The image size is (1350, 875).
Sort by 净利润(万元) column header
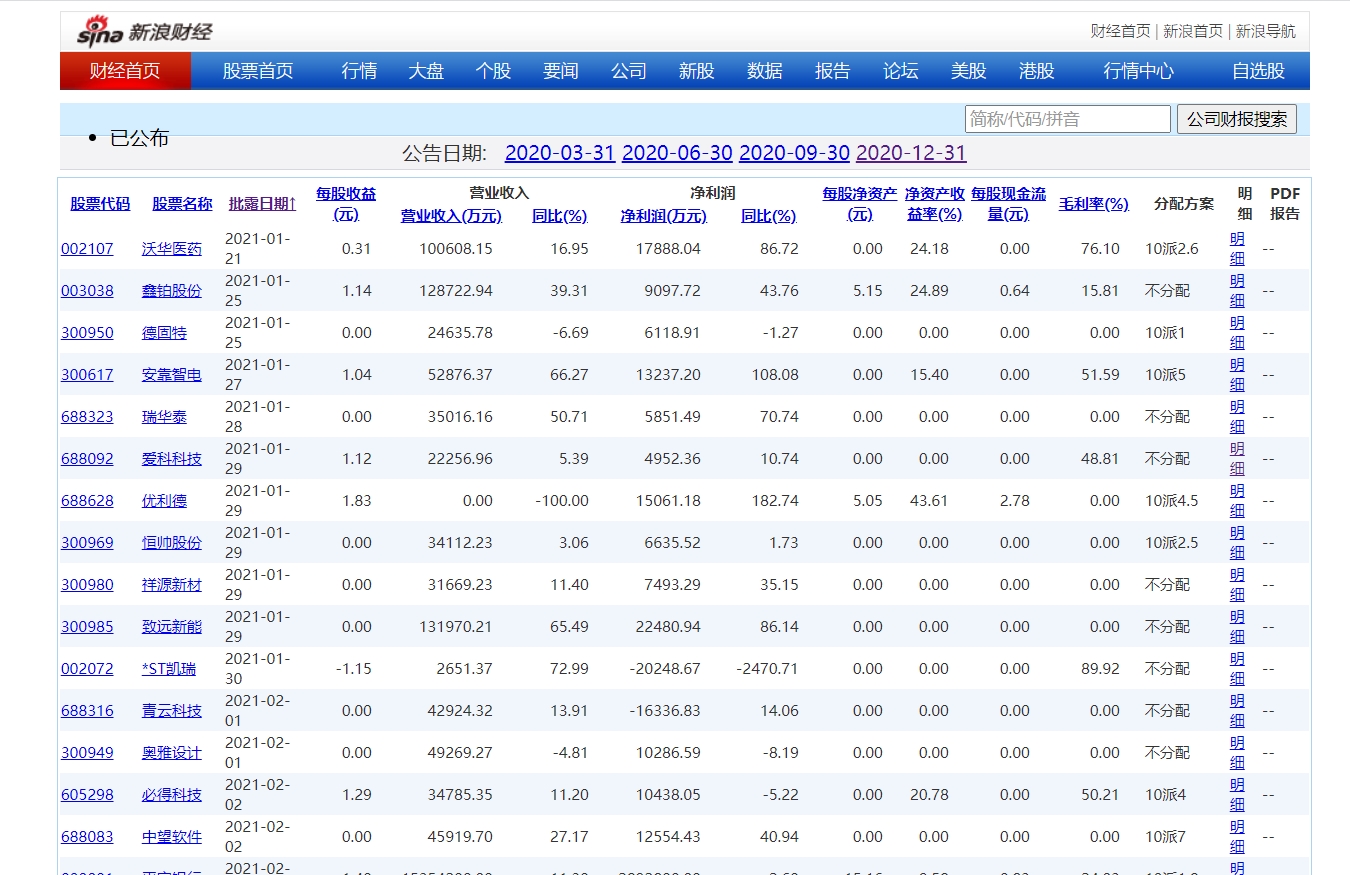point(663,216)
